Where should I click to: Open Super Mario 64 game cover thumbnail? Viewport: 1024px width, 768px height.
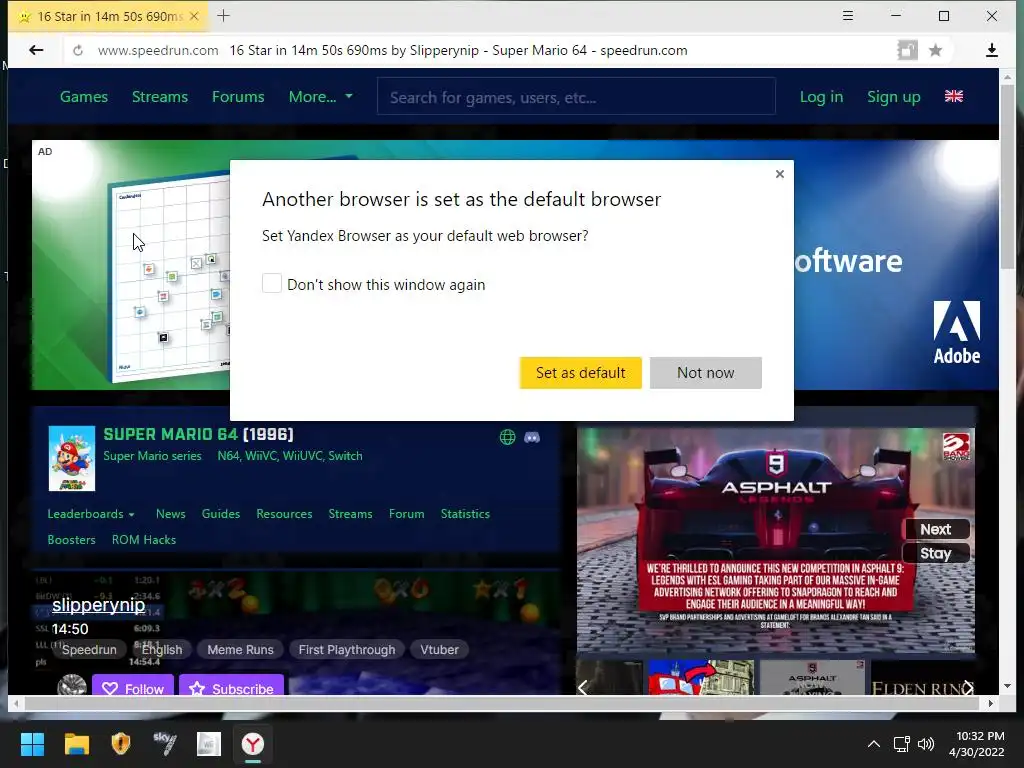point(72,458)
